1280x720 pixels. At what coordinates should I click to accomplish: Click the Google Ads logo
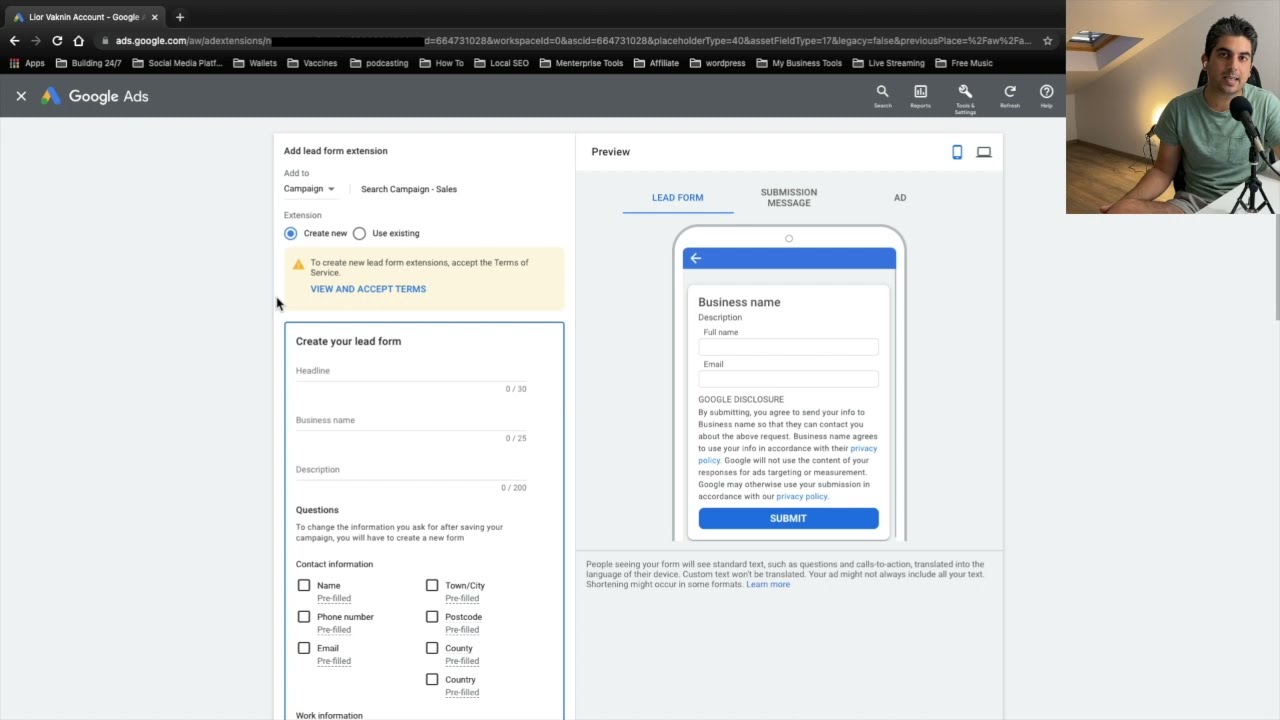click(95, 96)
